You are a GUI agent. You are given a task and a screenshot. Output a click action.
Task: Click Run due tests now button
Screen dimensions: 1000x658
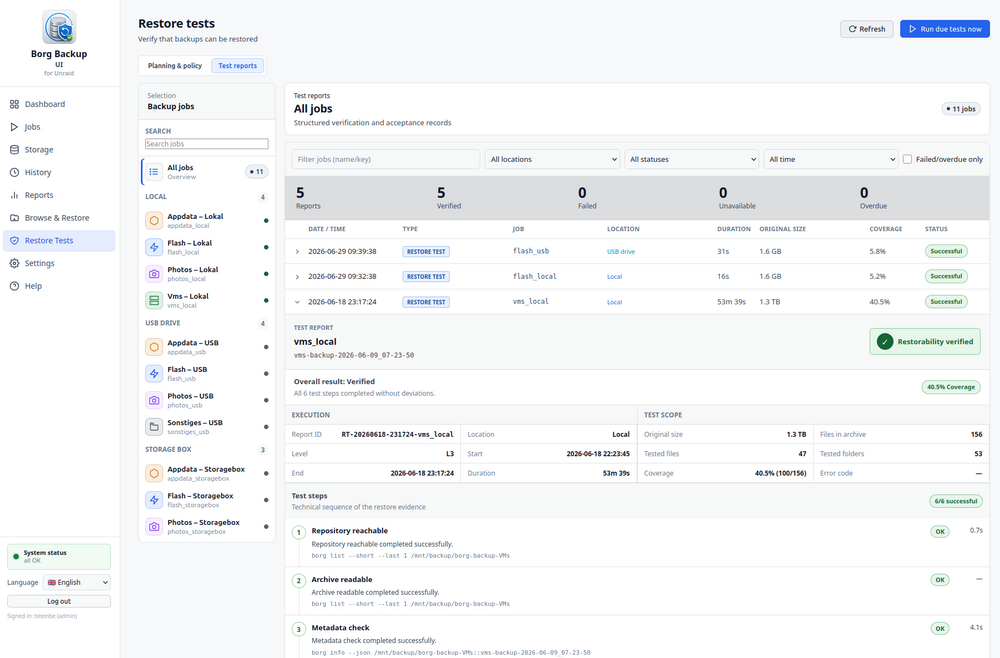pyautogui.click(x=945, y=29)
